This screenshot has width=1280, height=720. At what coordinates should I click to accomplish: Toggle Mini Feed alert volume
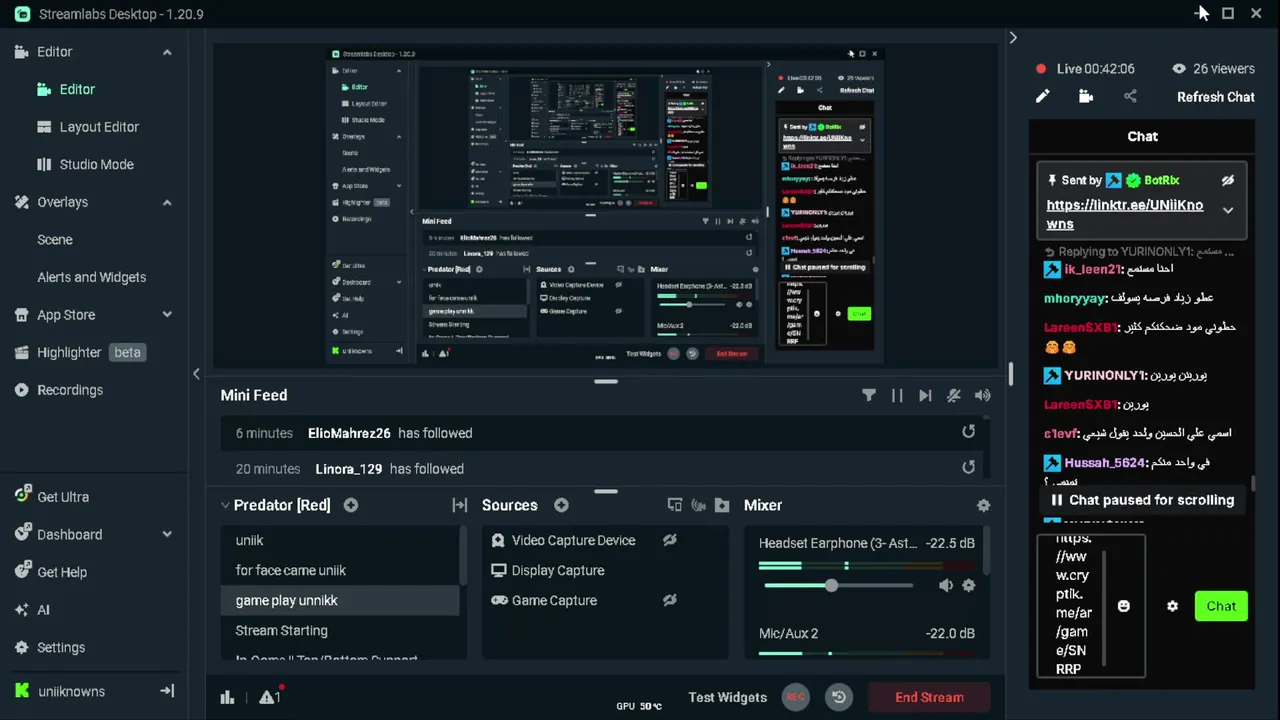coord(983,395)
